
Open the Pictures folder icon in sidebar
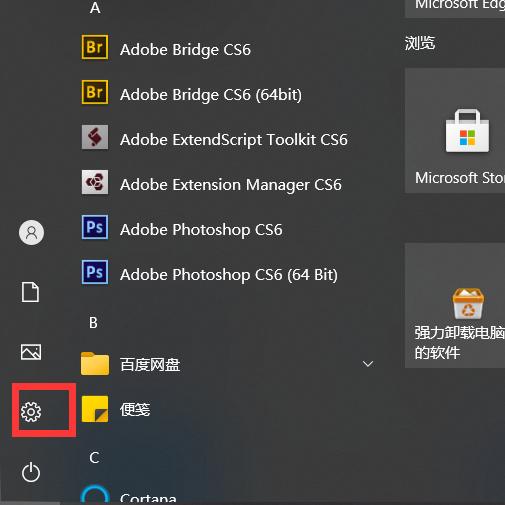pyautogui.click(x=31, y=352)
